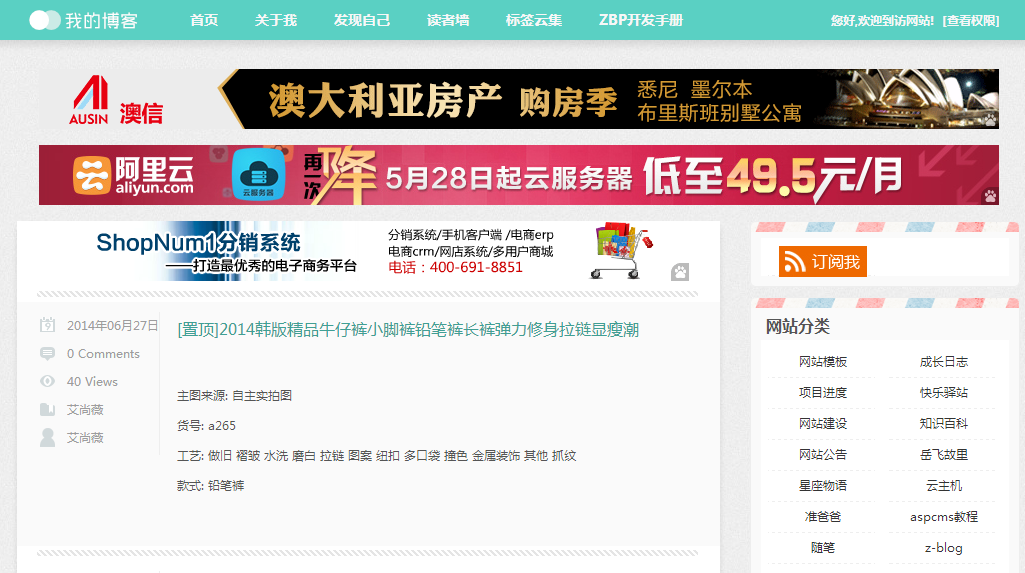Open the 关于我 navigation page
The height and width of the screenshot is (573, 1025).
276,20
